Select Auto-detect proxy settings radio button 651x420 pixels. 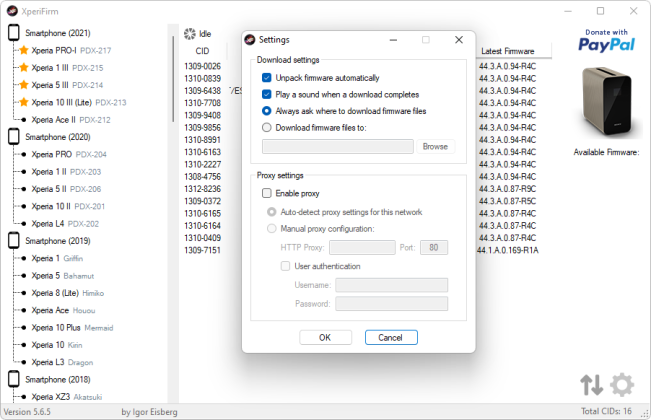pos(272,212)
